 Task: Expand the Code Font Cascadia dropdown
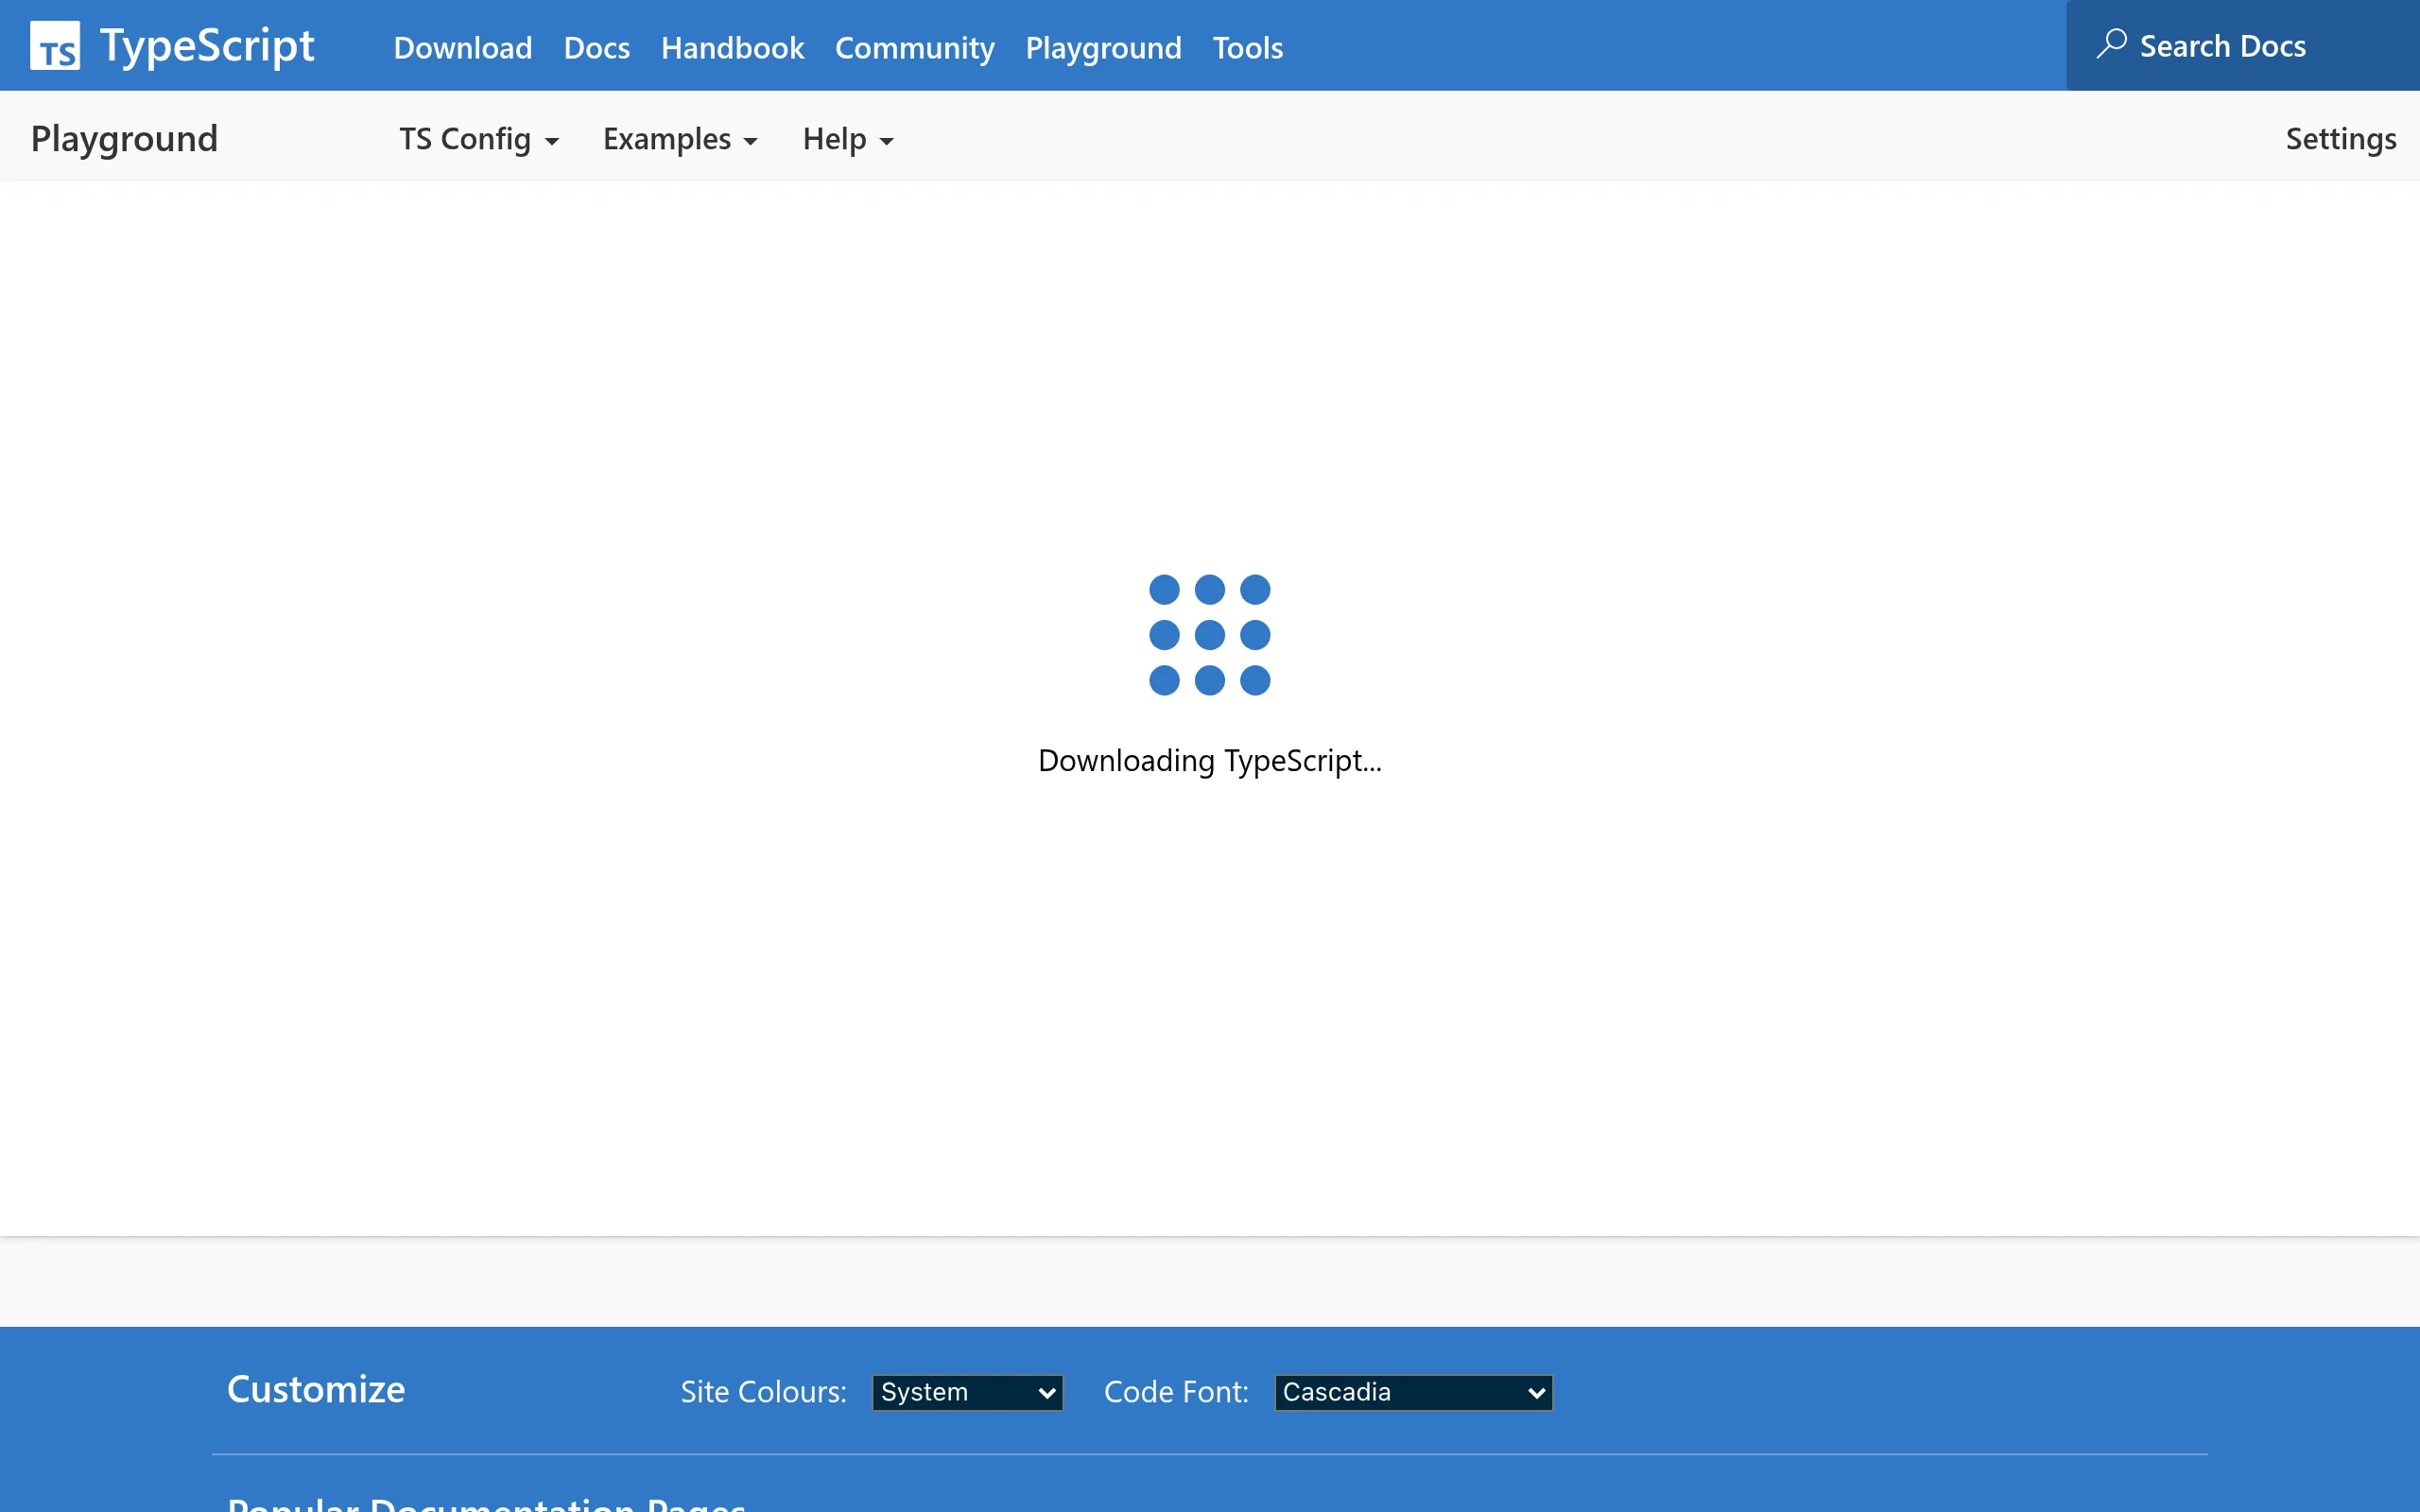click(x=1412, y=1392)
